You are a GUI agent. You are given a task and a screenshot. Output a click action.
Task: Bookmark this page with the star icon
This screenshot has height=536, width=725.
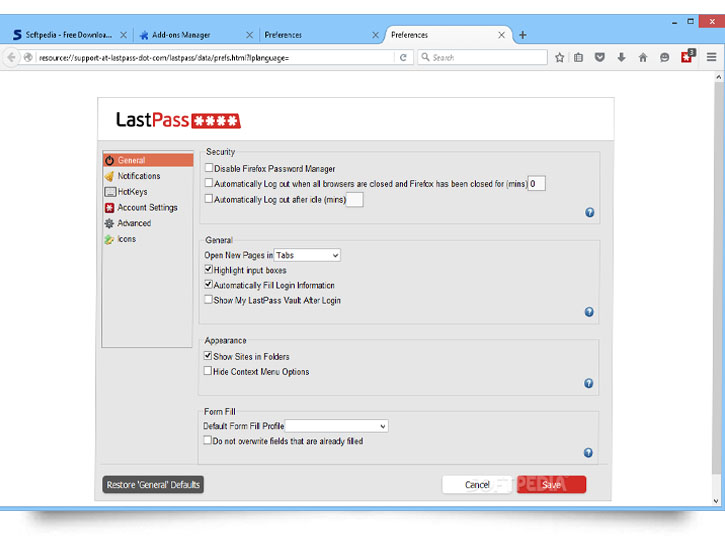click(559, 57)
